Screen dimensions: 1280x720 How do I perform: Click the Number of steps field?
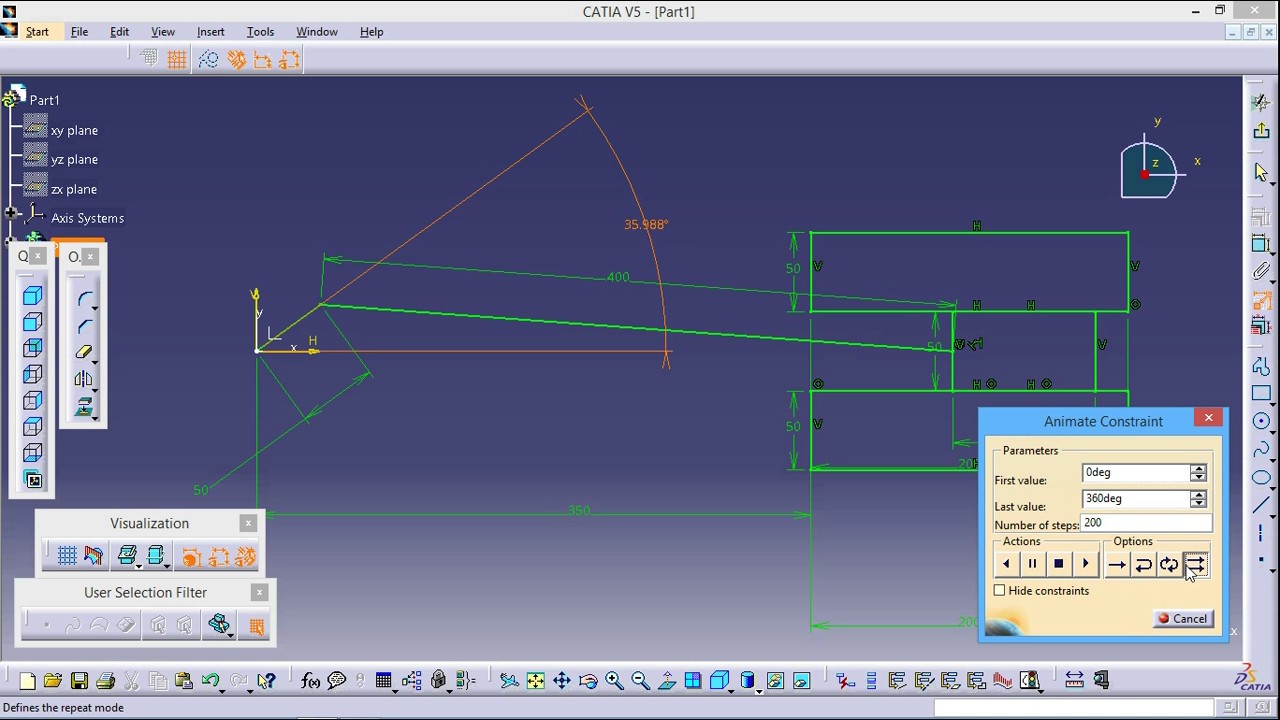click(1146, 523)
